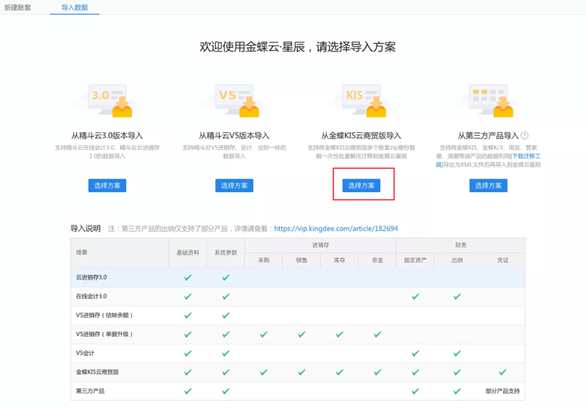586x408 pixels.
Task: Choose plan under 从金蝶KIS云商贸版导入
Action: (x=361, y=185)
